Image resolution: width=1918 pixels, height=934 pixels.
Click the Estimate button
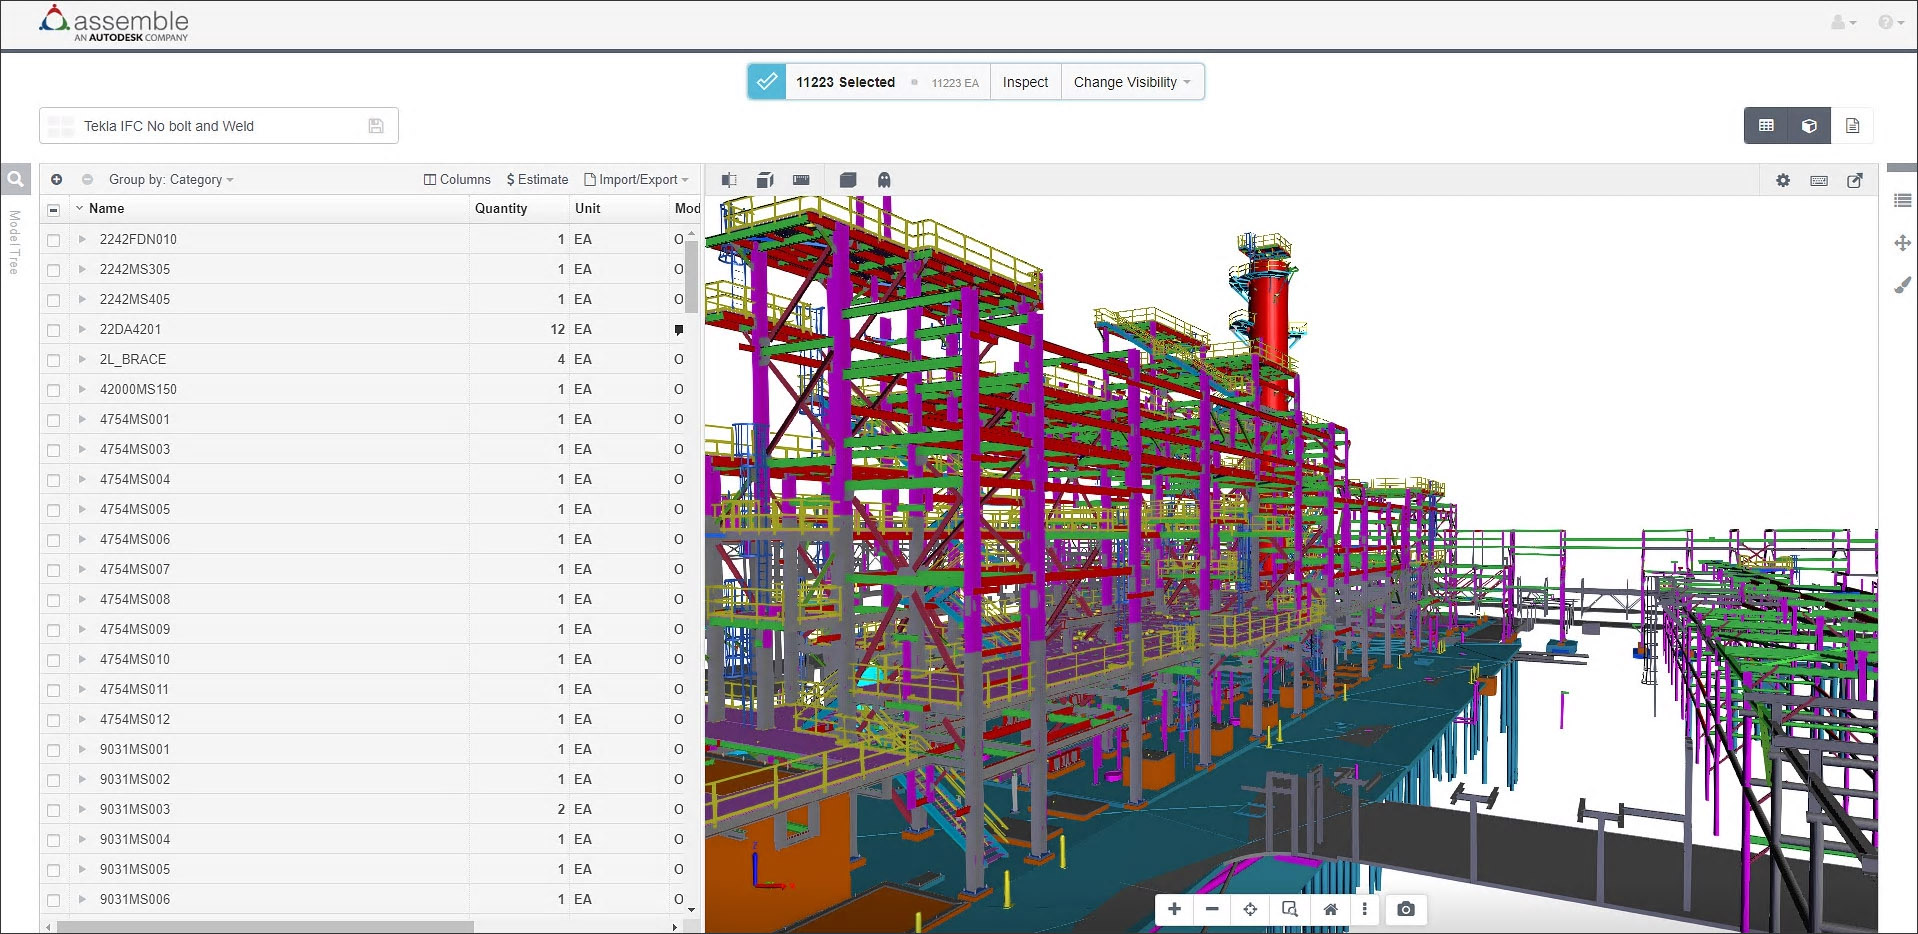point(537,180)
